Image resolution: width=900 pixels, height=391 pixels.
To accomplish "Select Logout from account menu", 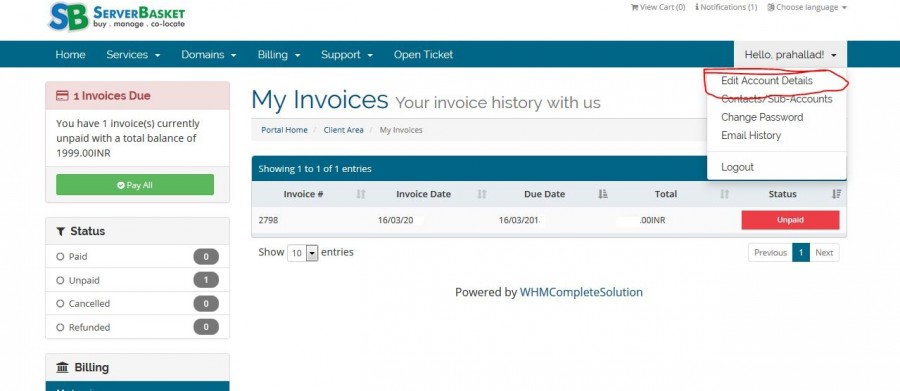I will pos(738,167).
